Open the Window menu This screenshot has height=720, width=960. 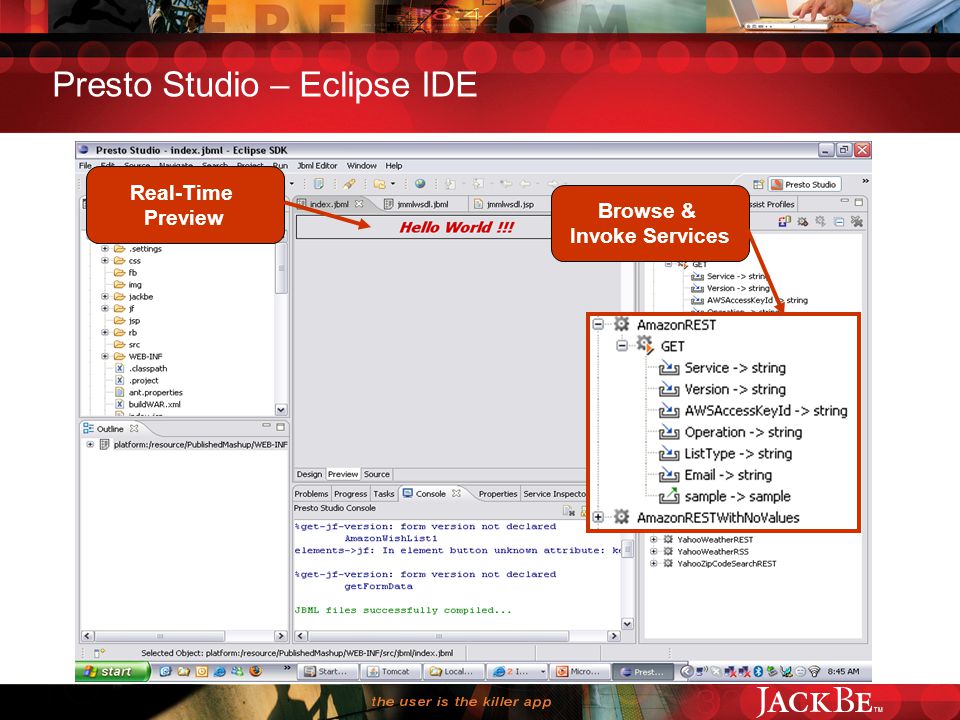click(x=361, y=166)
